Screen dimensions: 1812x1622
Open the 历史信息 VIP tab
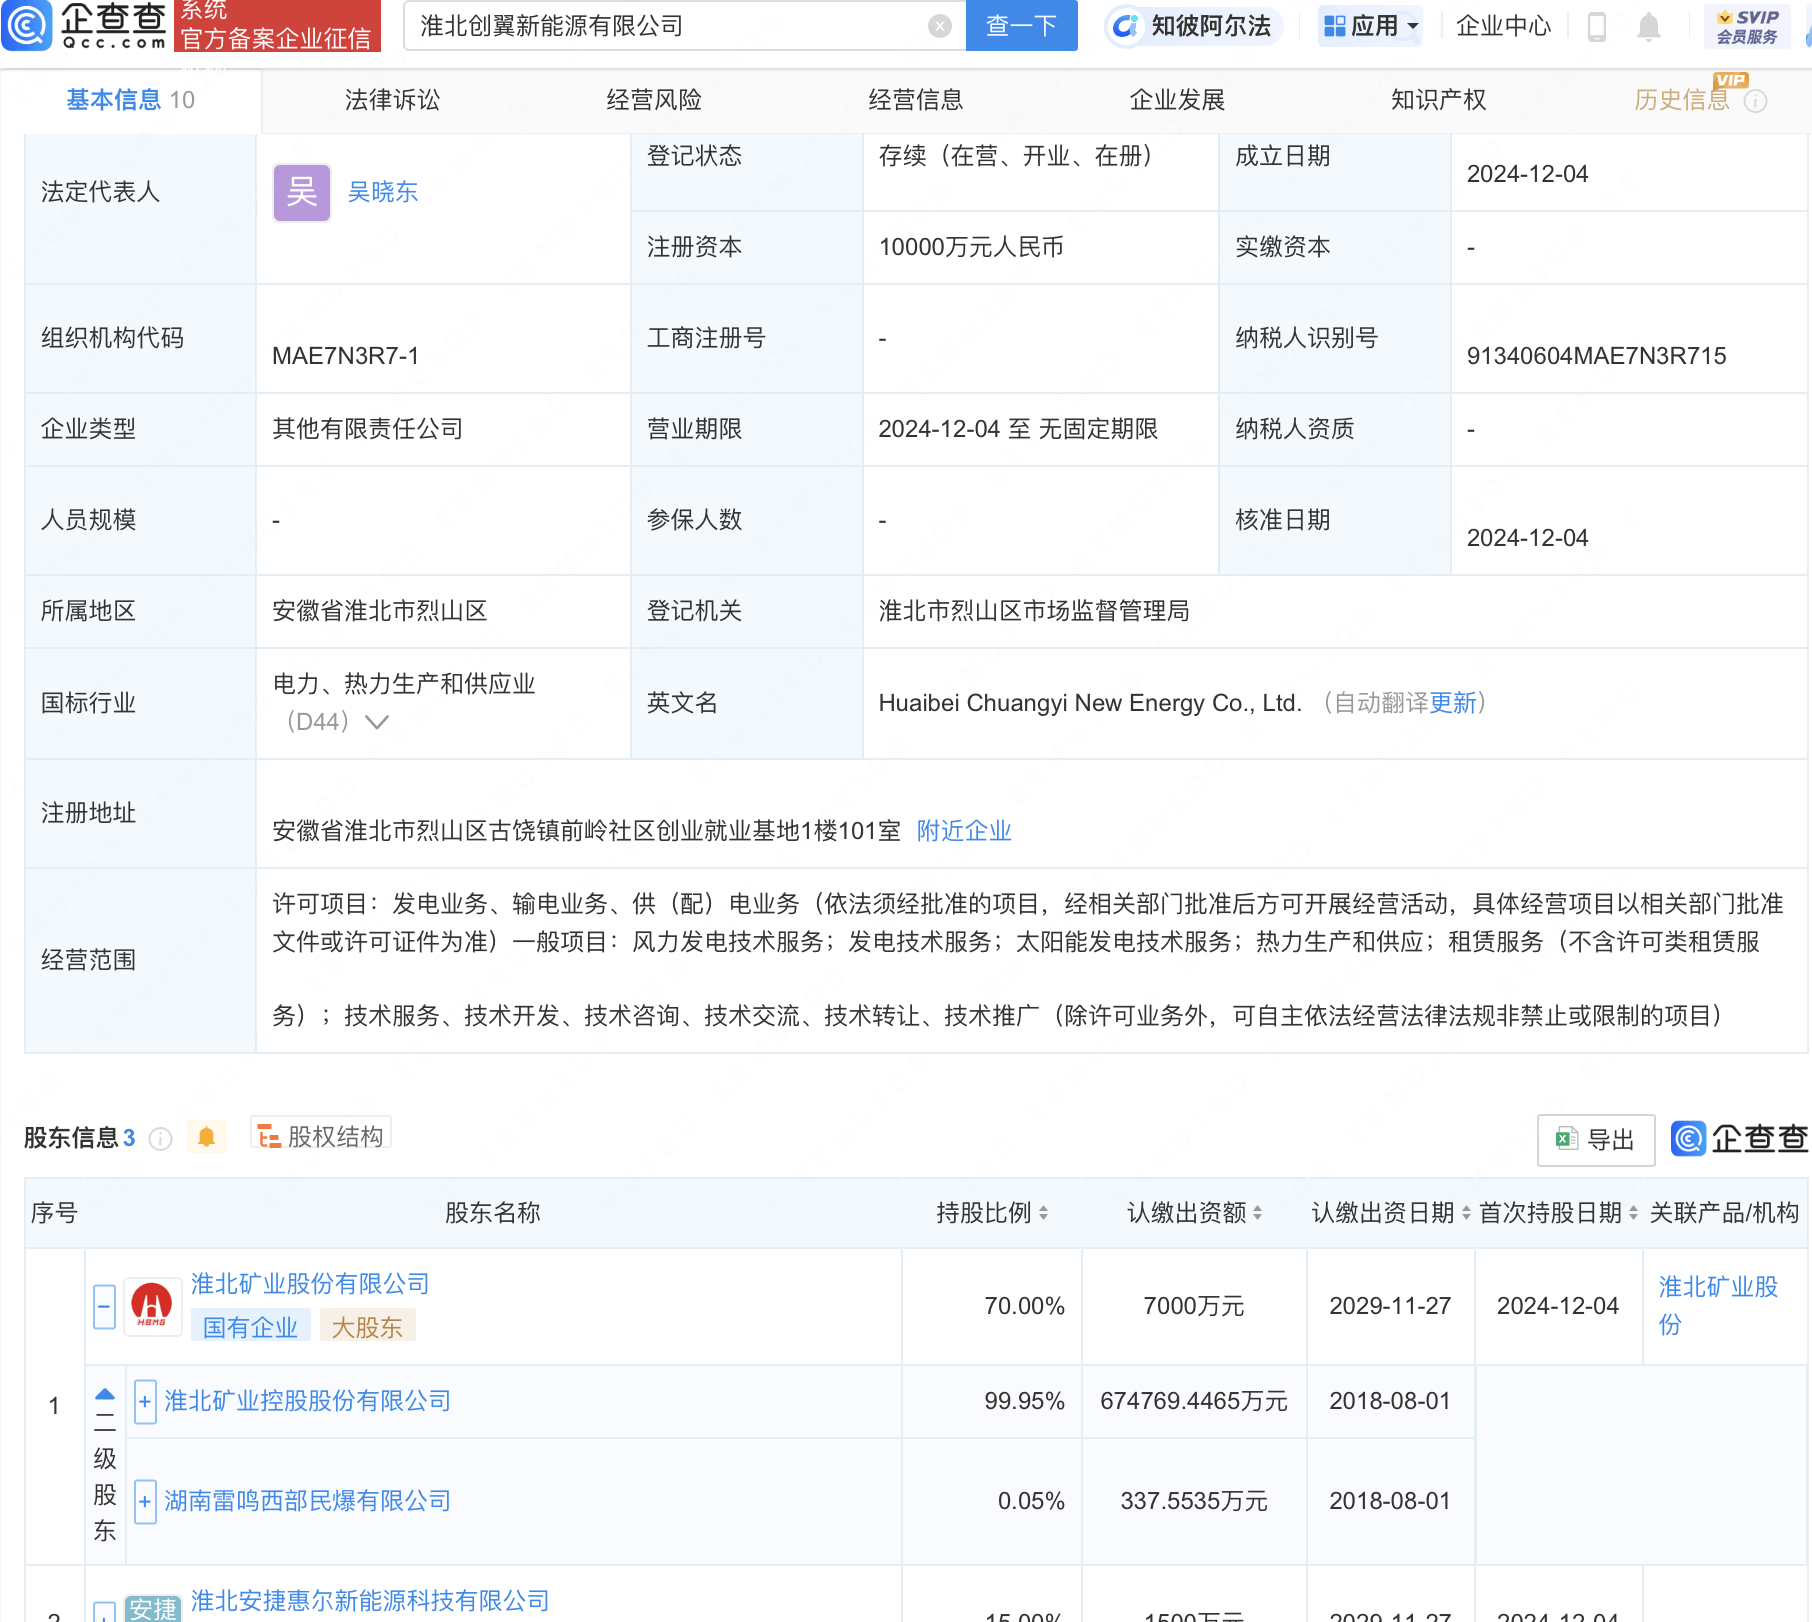[x=1682, y=100]
